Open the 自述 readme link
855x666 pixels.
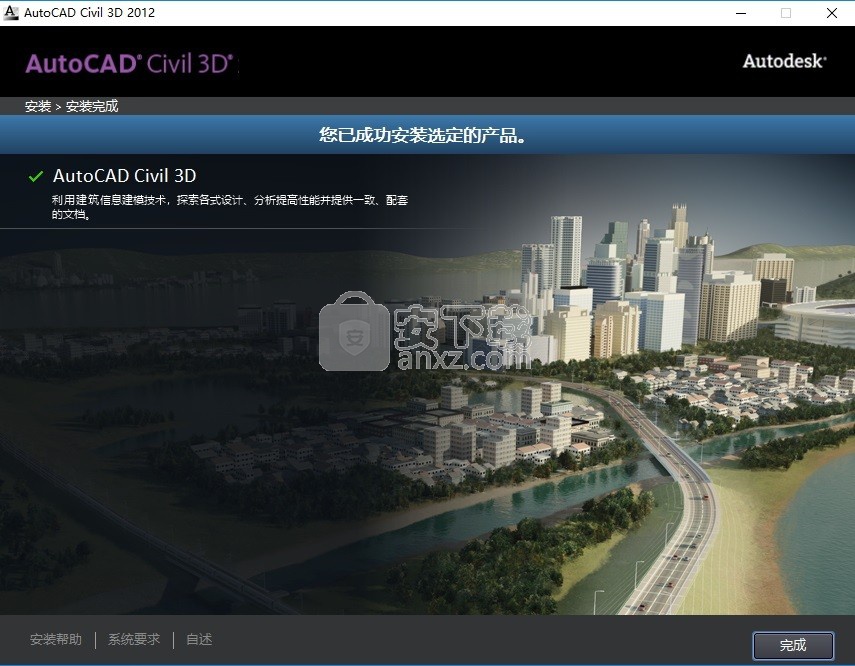click(x=199, y=639)
